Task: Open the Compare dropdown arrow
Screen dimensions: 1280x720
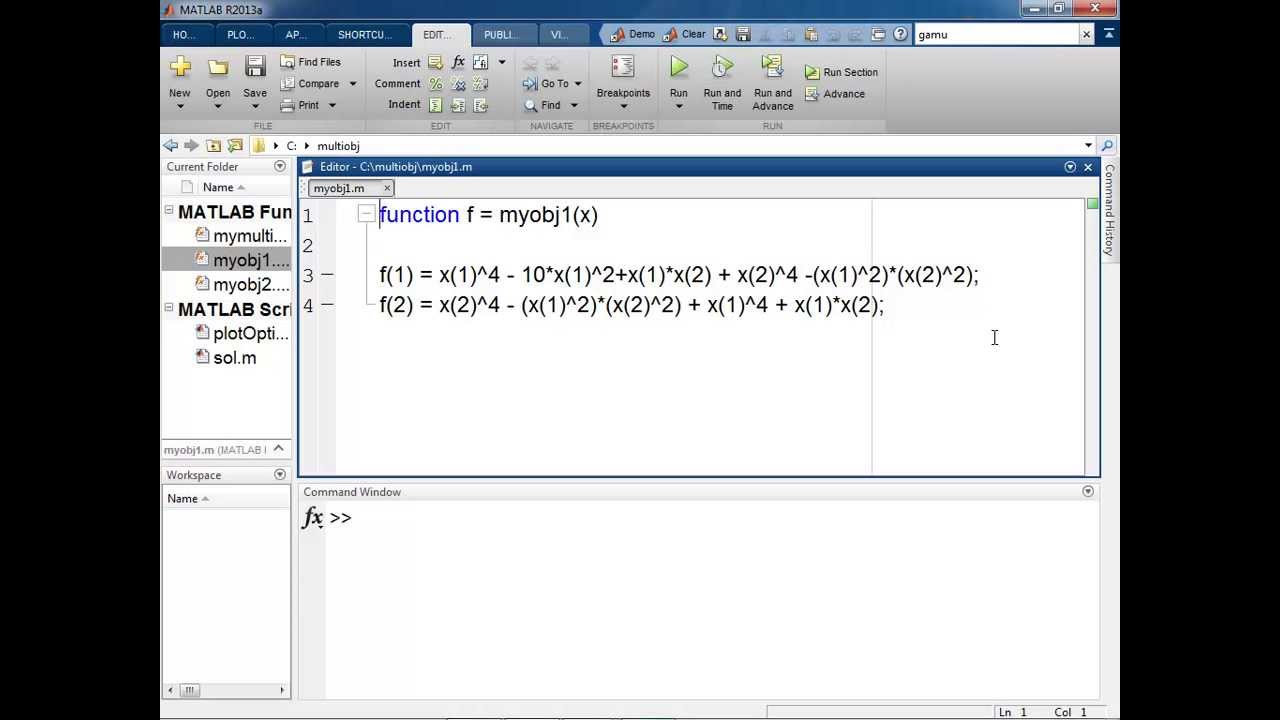Action: (350, 84)
